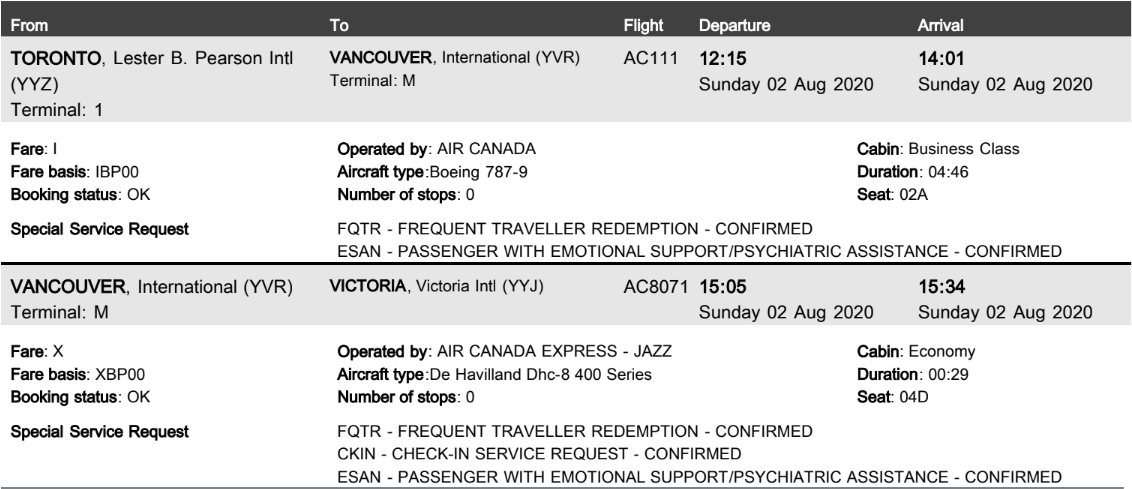
Task: Click the "To" column header
Action: (338, 20)
